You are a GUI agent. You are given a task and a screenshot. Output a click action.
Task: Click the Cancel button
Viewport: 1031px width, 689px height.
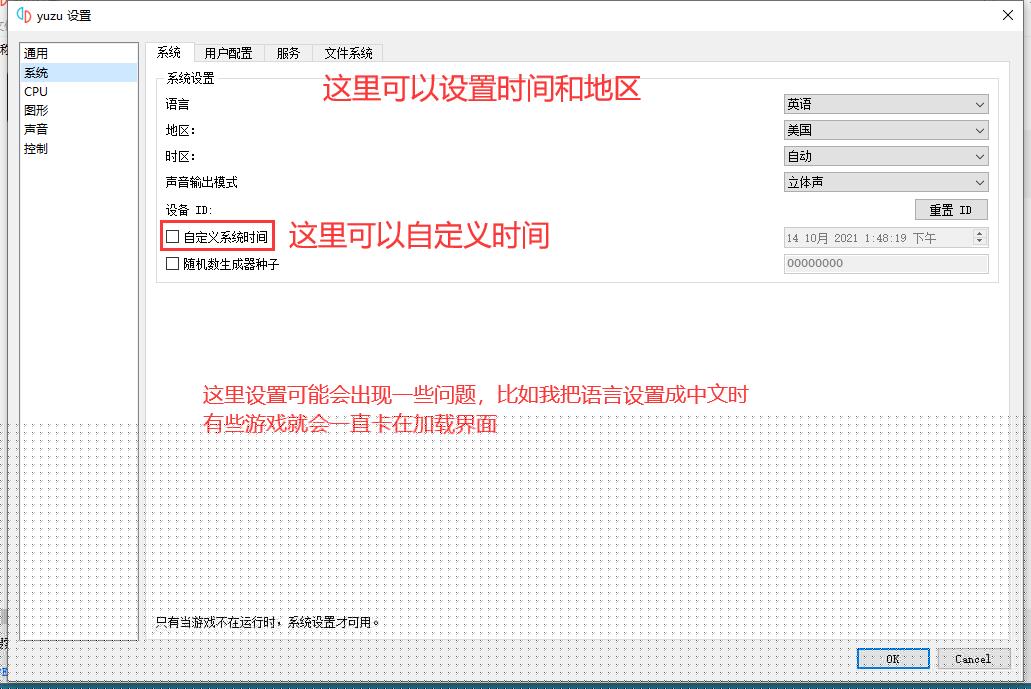coord(972,659)
